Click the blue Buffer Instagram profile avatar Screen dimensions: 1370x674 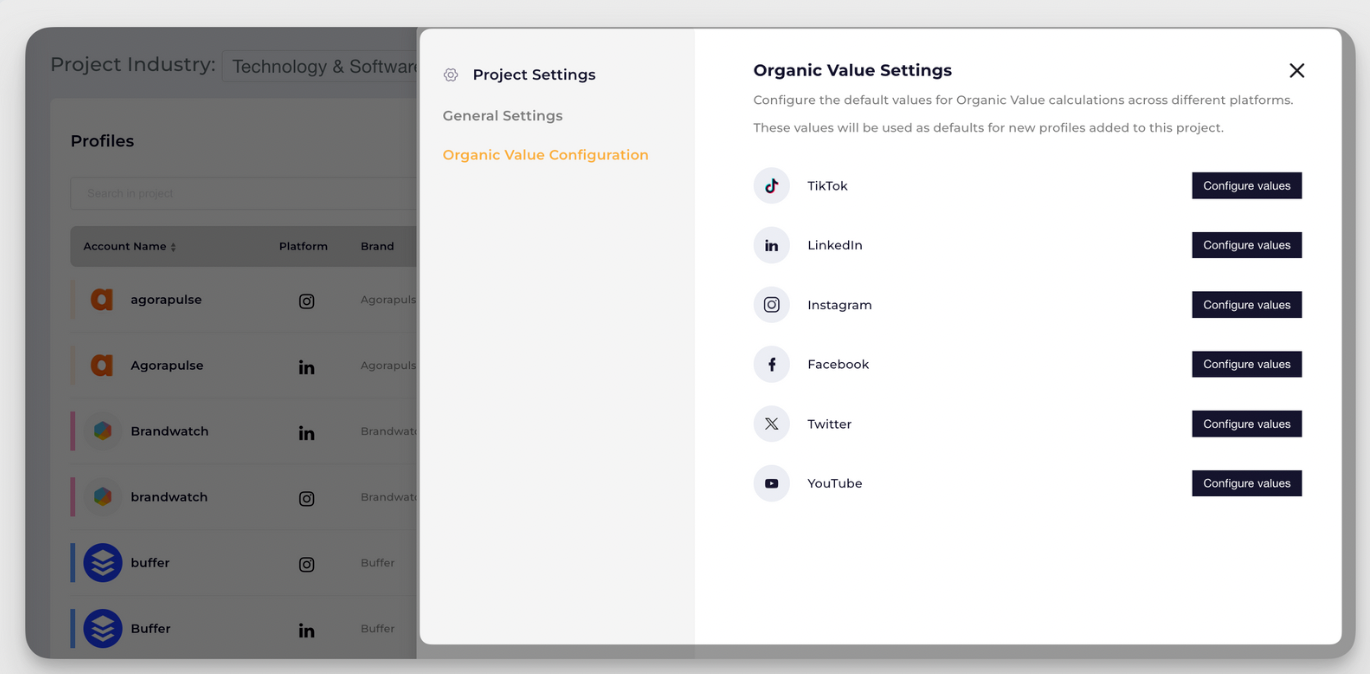click(102, 563)
